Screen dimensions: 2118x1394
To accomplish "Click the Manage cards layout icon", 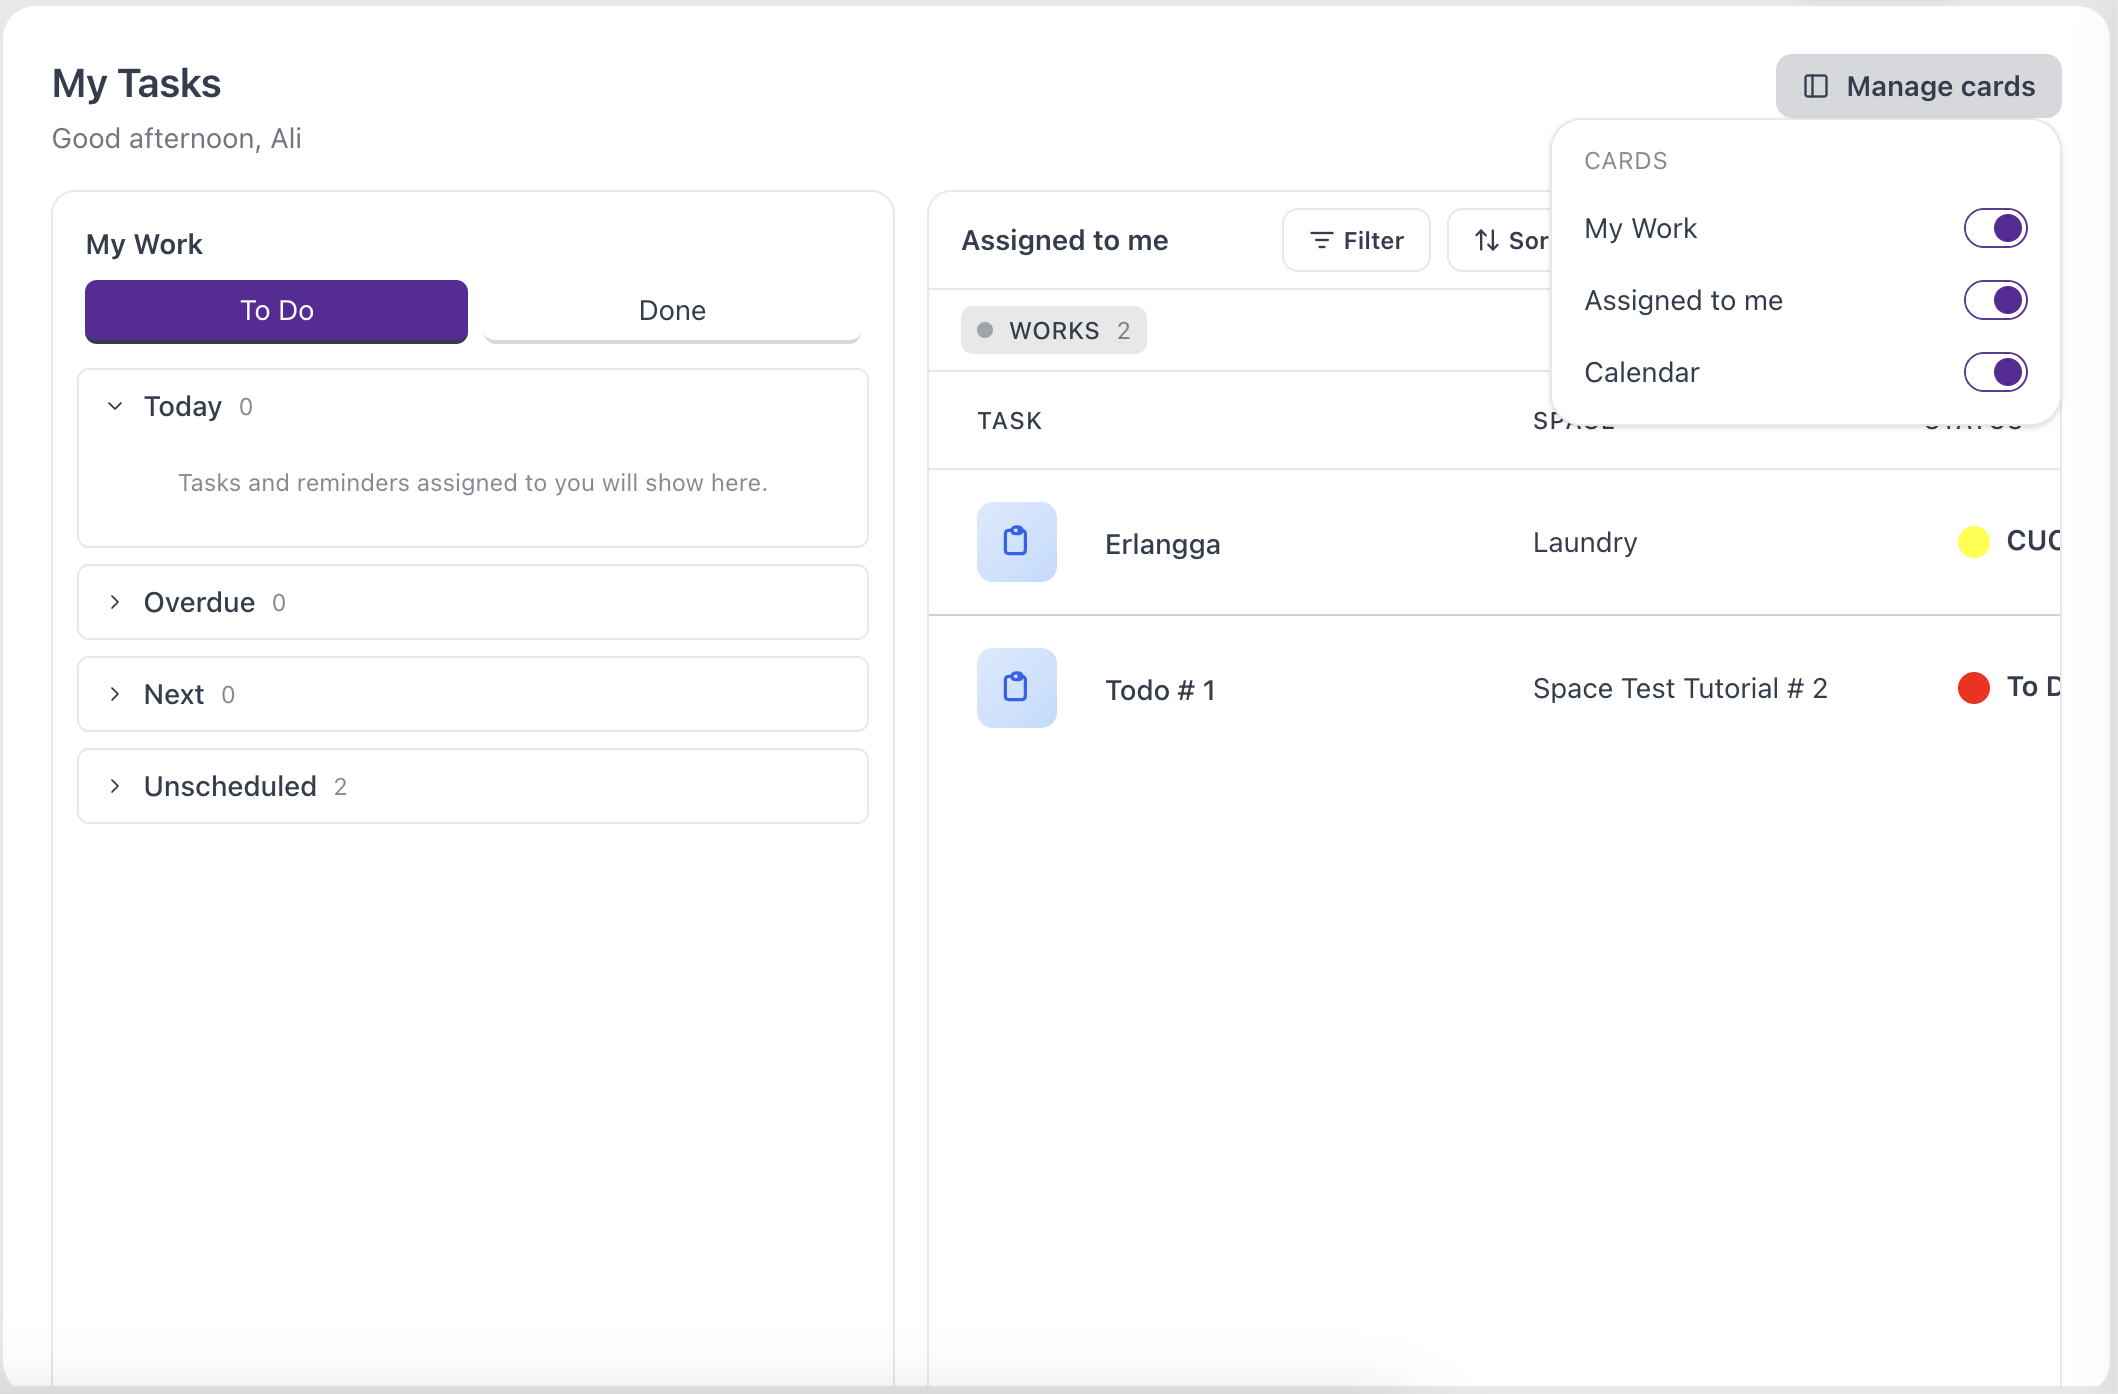I will [x=1816, y=86].
